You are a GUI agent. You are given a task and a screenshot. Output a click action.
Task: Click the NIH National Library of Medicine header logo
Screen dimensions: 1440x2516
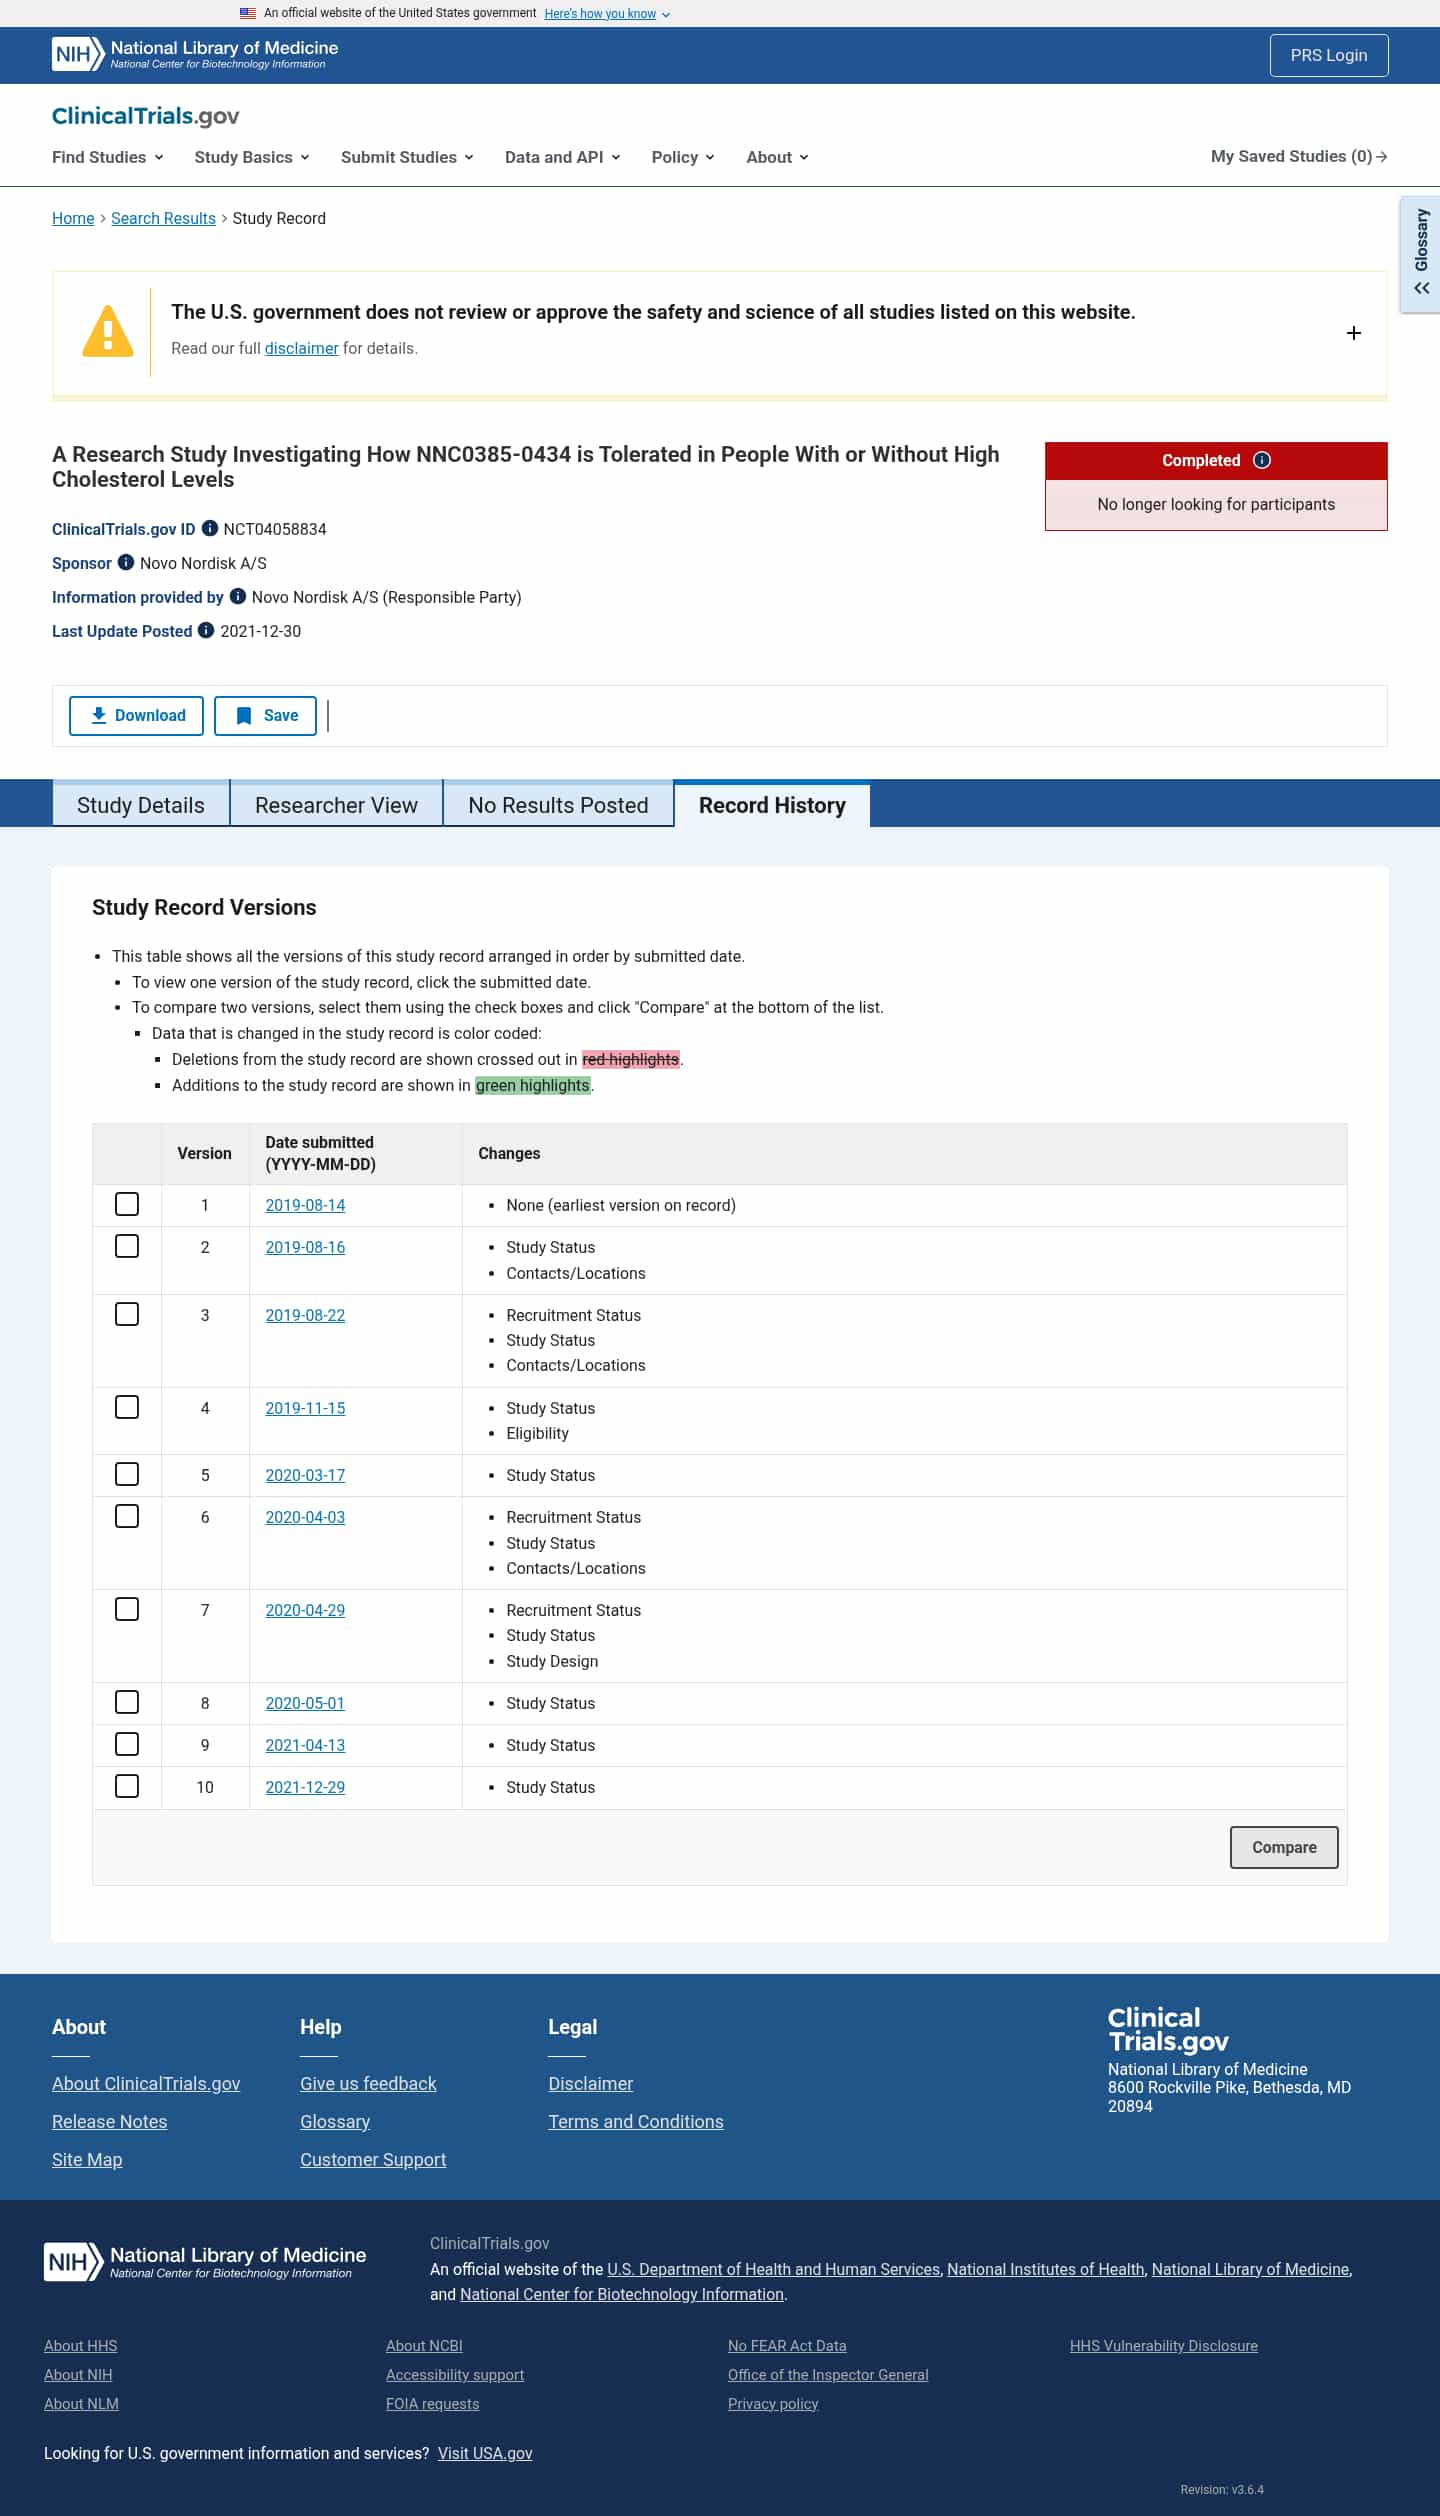195,54
